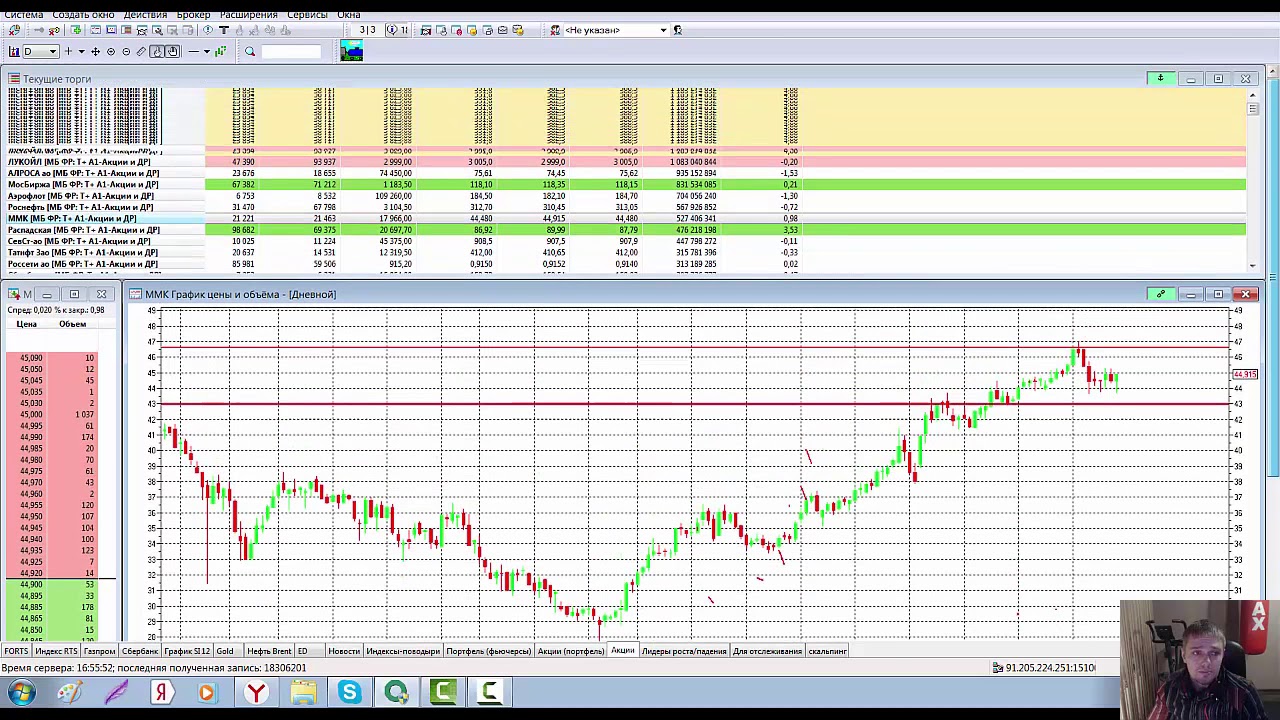Expand the crosshair tool dropdown arrow
This screenshot has width=1280, height=720.
(x=81, y=51)
